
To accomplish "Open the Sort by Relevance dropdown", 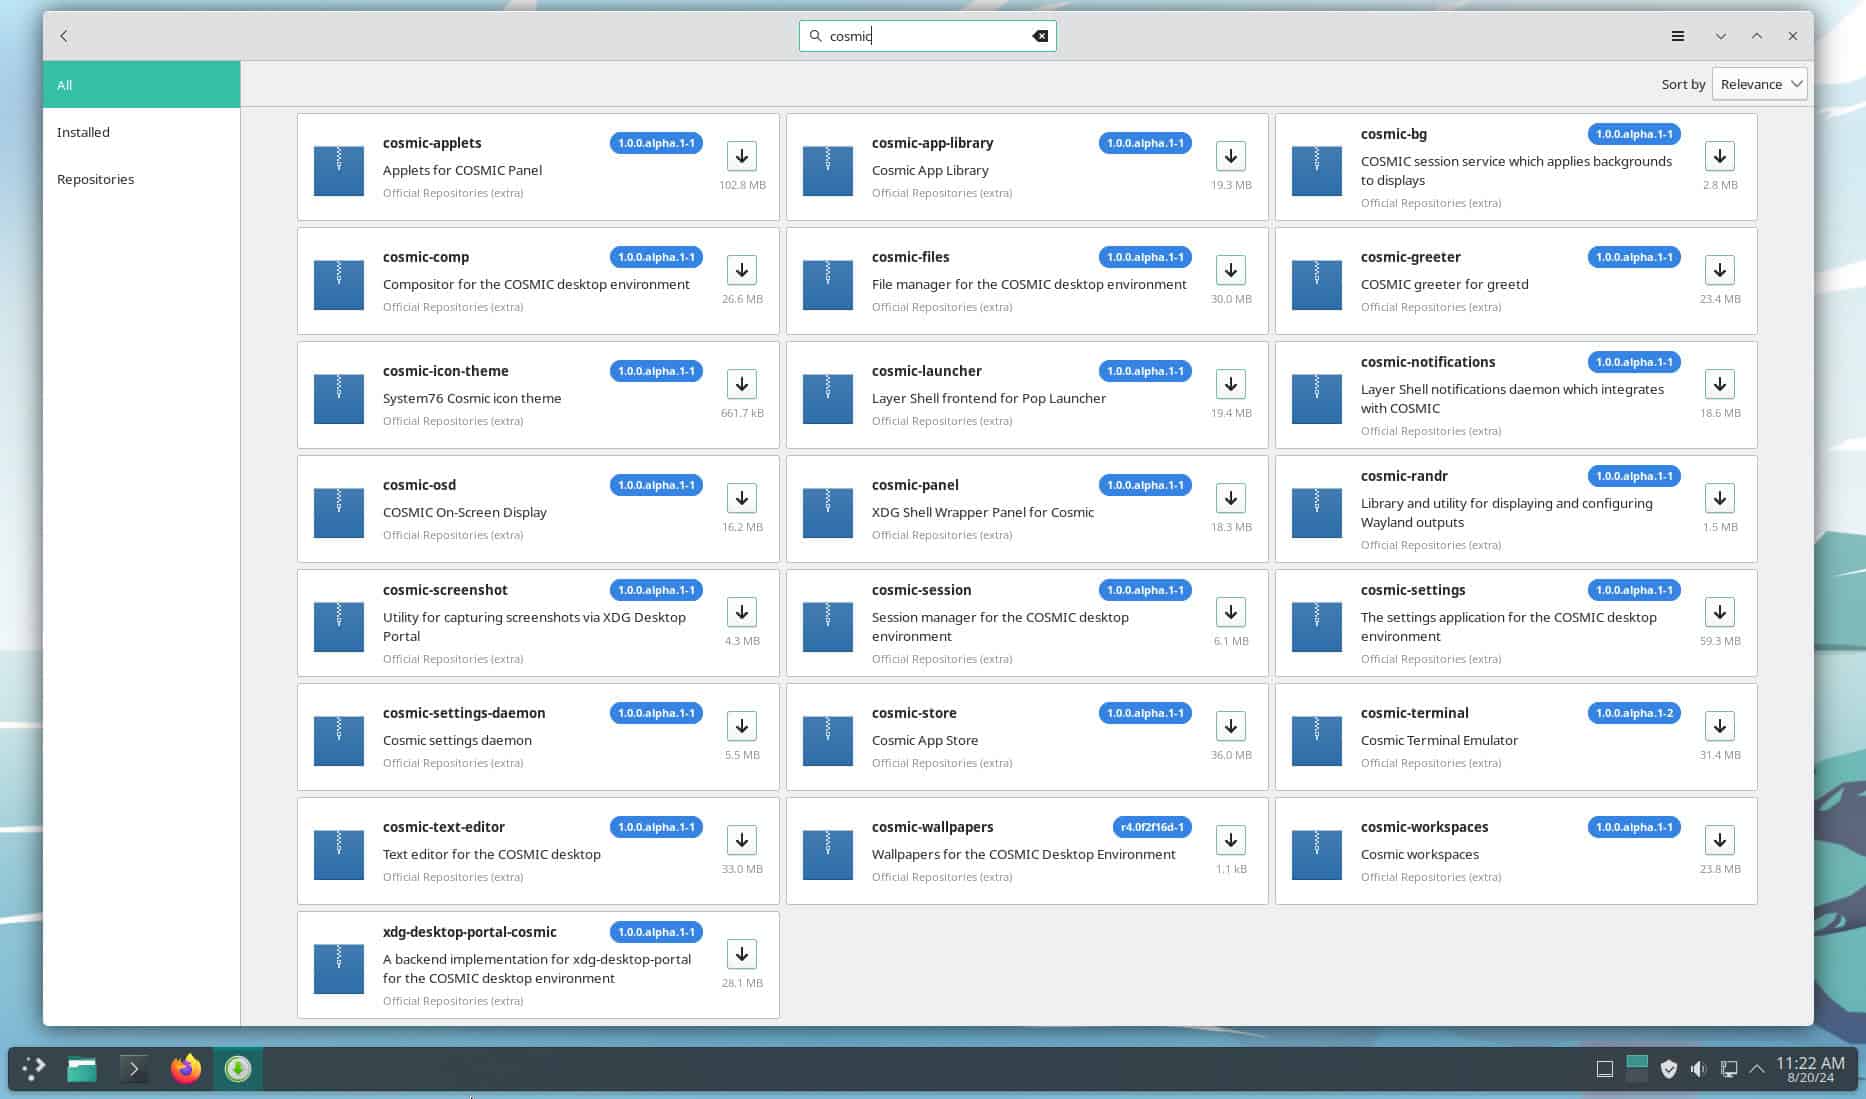I will tap(1759, 84).
